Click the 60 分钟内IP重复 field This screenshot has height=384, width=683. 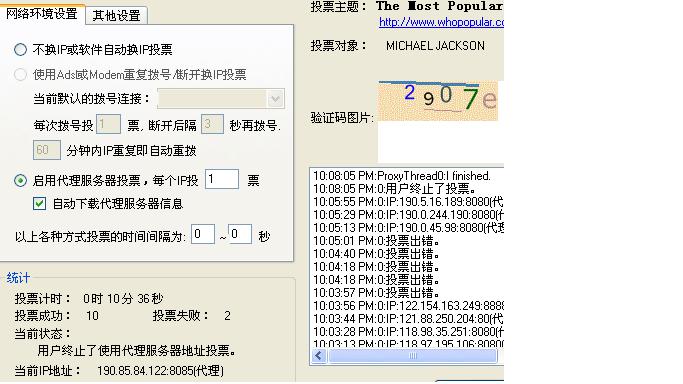tap(47, 150)
